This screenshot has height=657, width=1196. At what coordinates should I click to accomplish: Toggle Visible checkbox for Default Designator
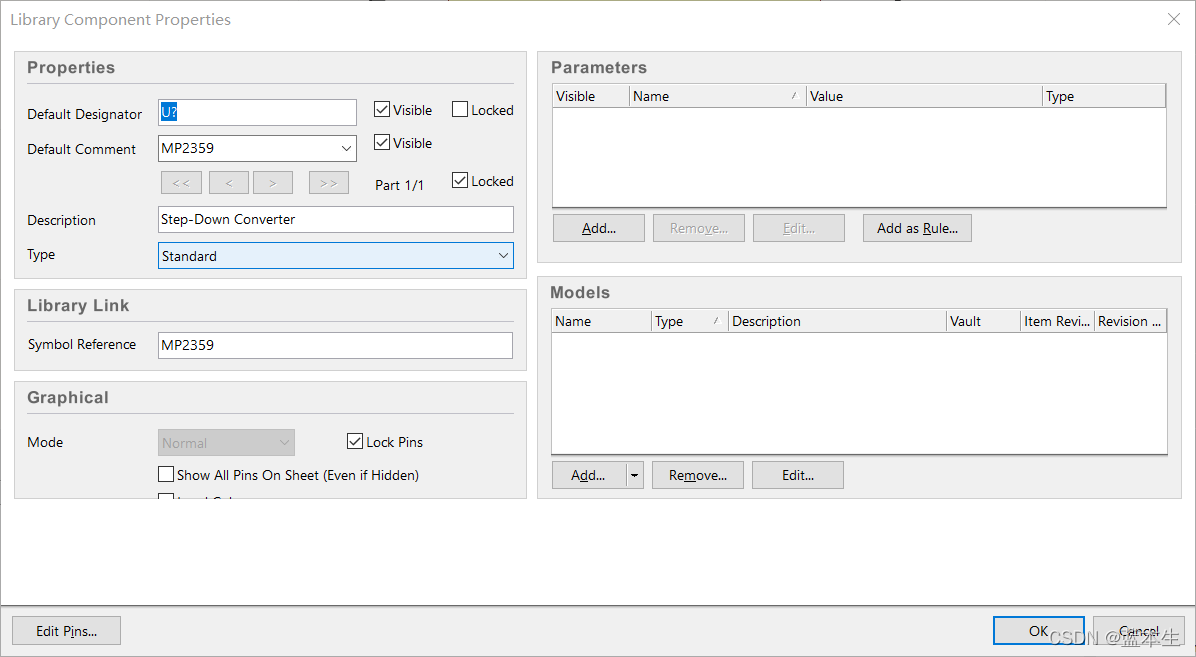pos(382,110)
